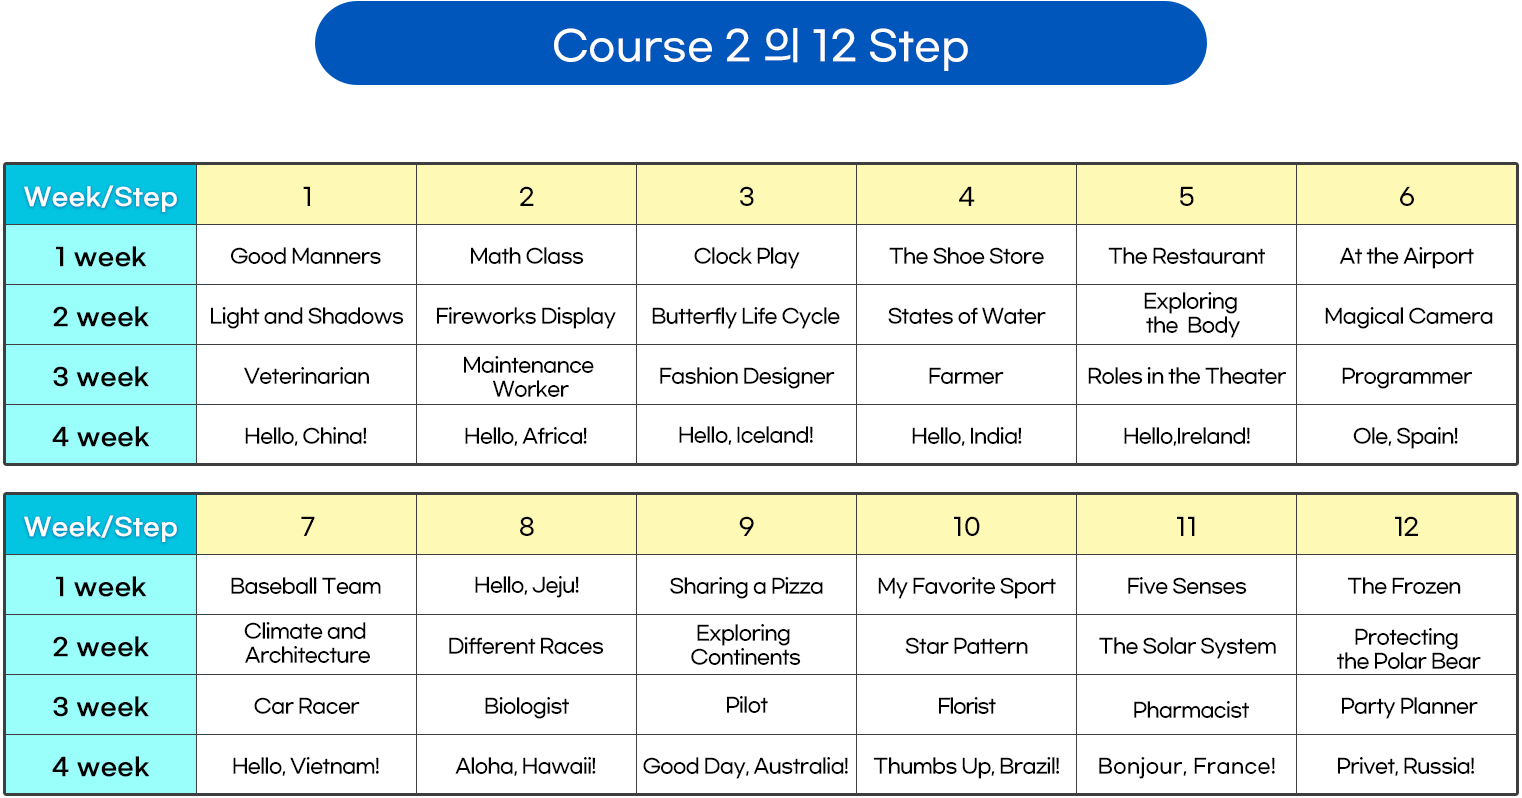Click the Course 2 12 Step banner
Screen dimensions: 1522x798
pyautogui.click(x=760, y=45)
